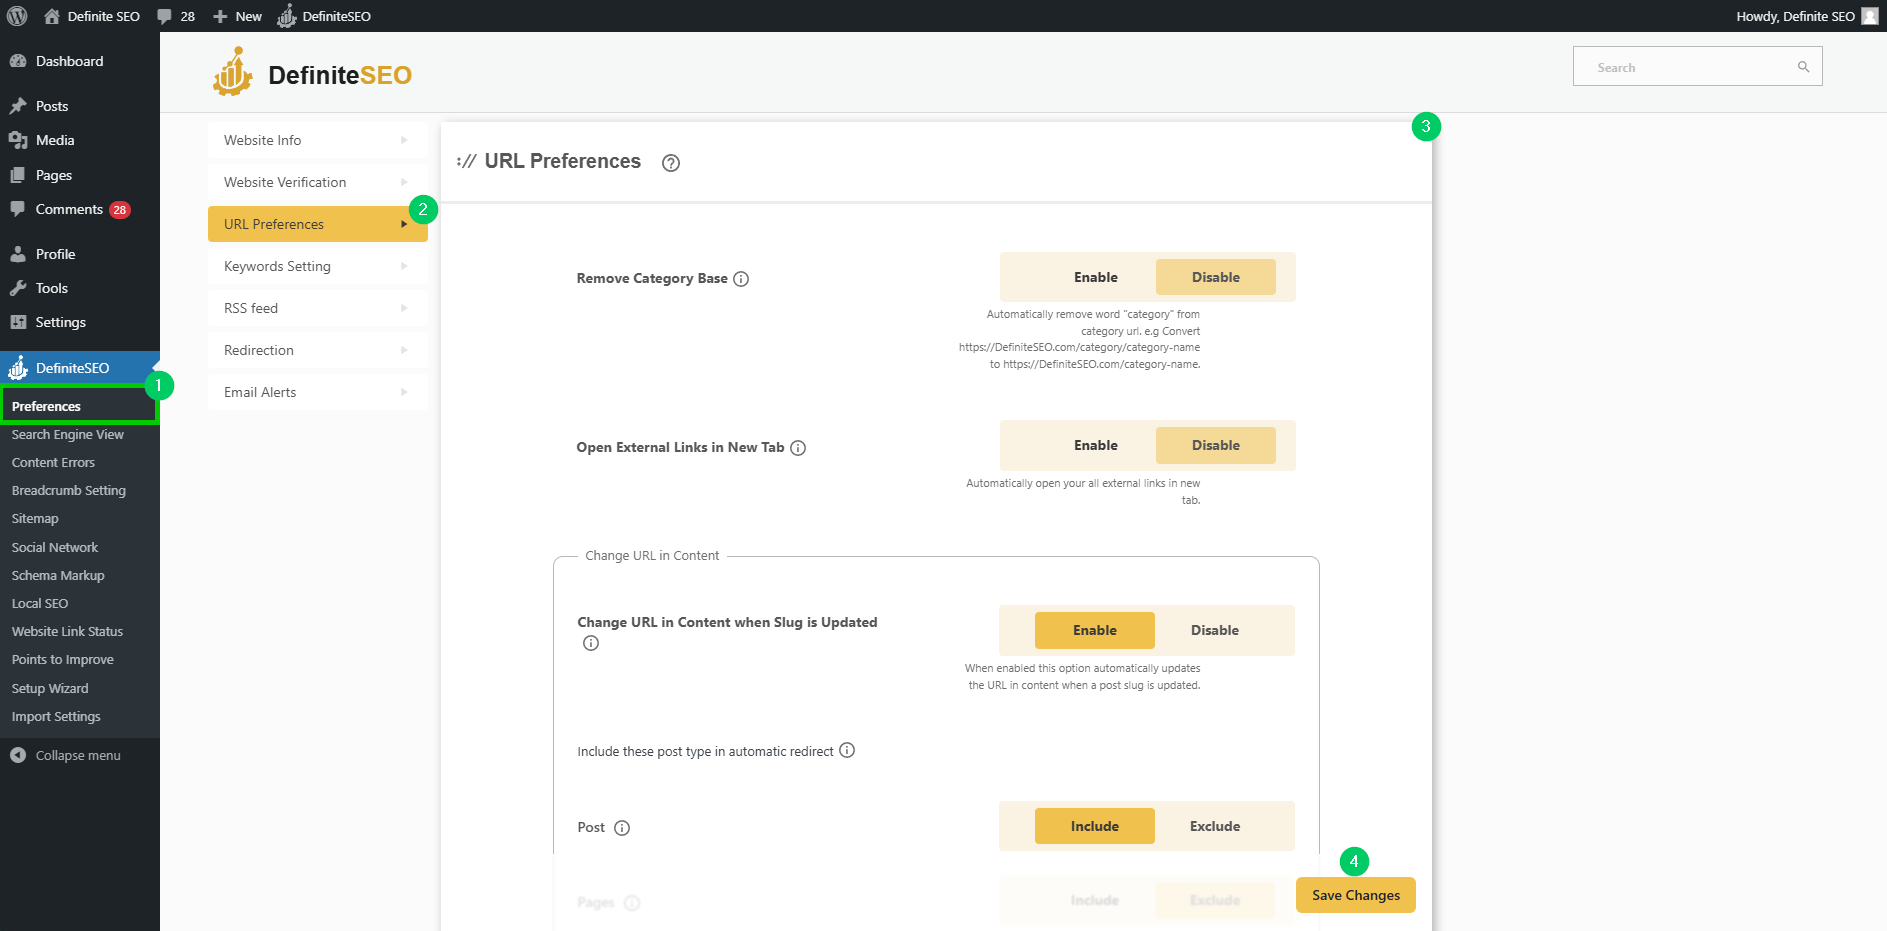Click the Profile person icon
Viewport: 1887px width, 931px height.
(18, 254)
